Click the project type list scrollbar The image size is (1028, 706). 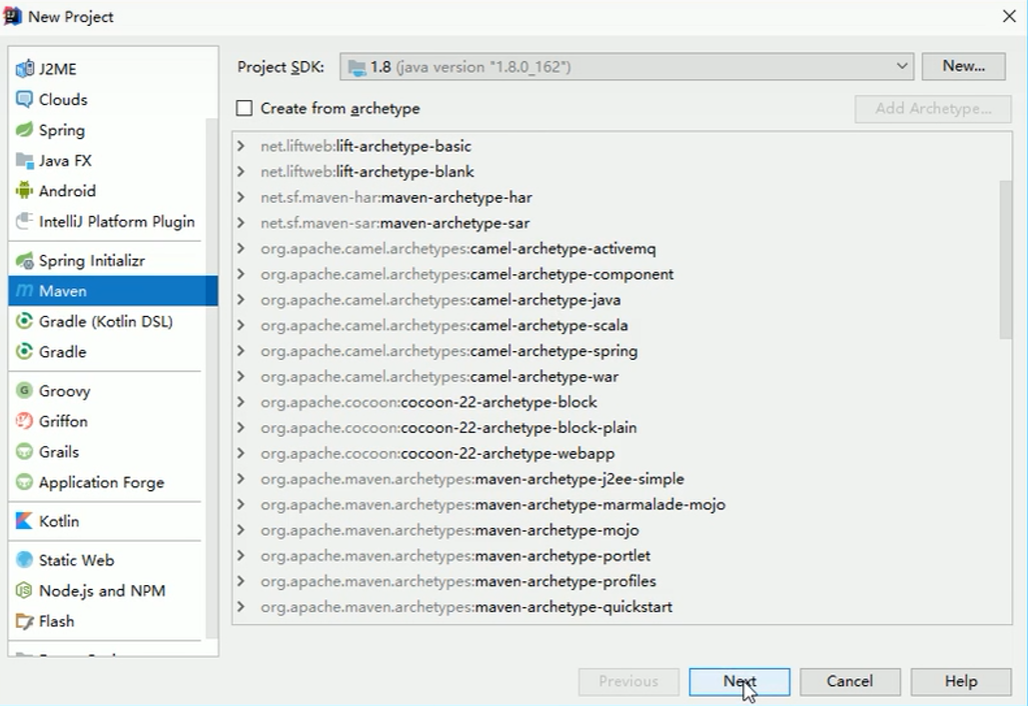coord(211,377)
